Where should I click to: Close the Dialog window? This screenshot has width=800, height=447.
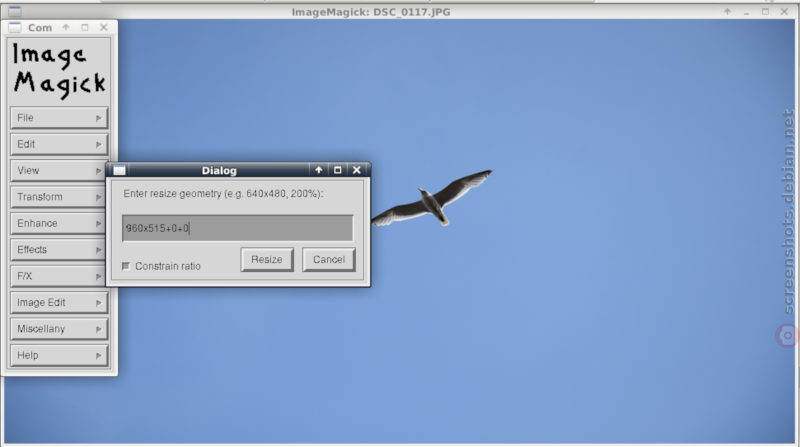pos(357,170)
